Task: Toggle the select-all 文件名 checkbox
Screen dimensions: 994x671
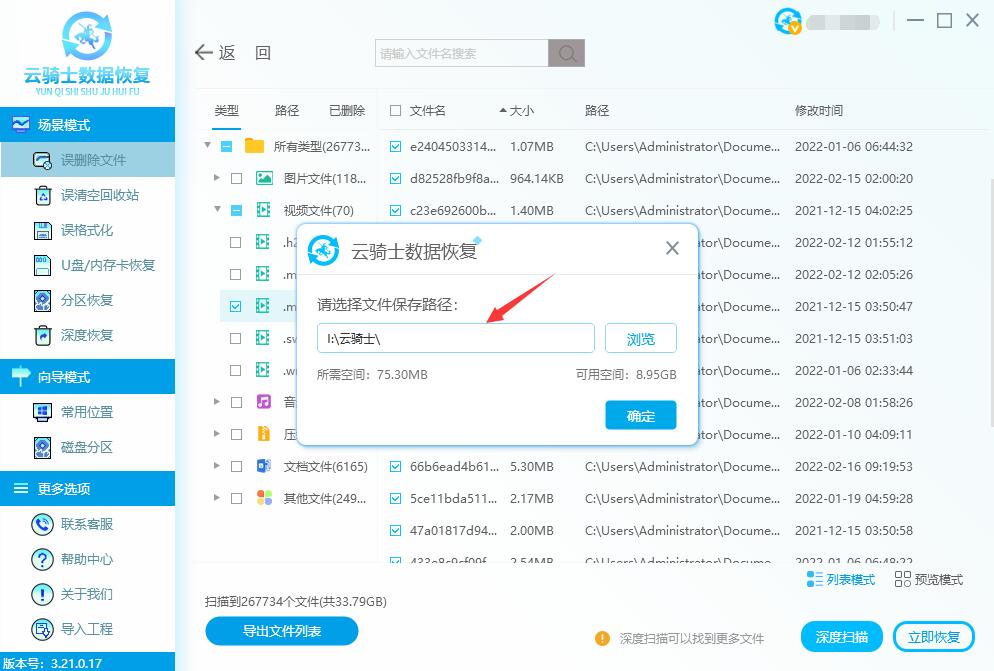Action: pos(396,110)
